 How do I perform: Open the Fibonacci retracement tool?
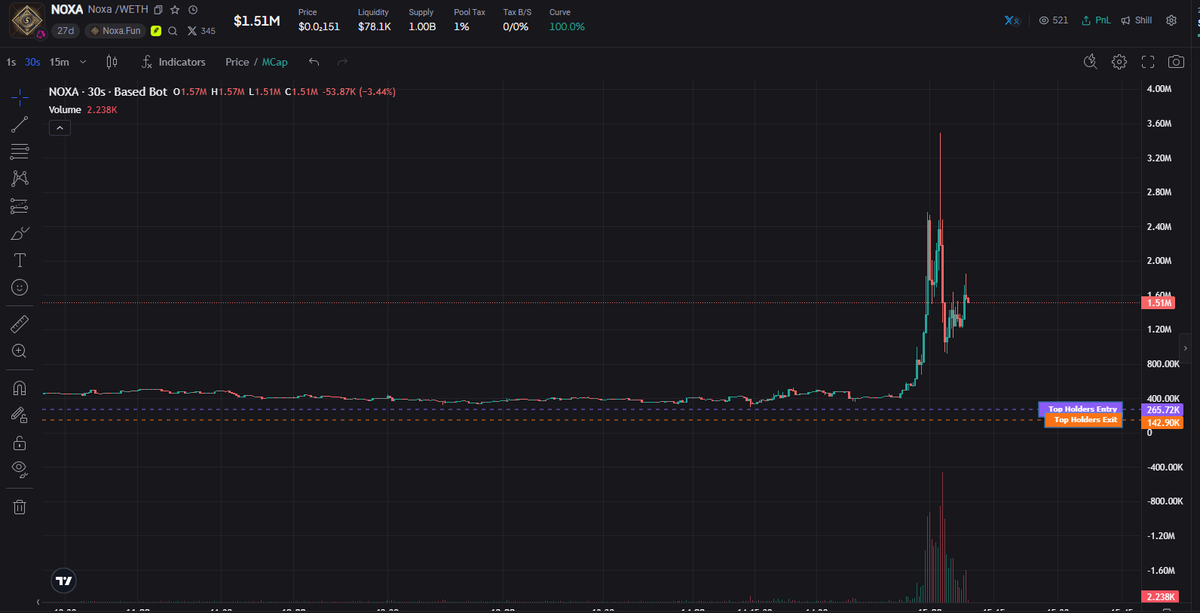[19, 152]
